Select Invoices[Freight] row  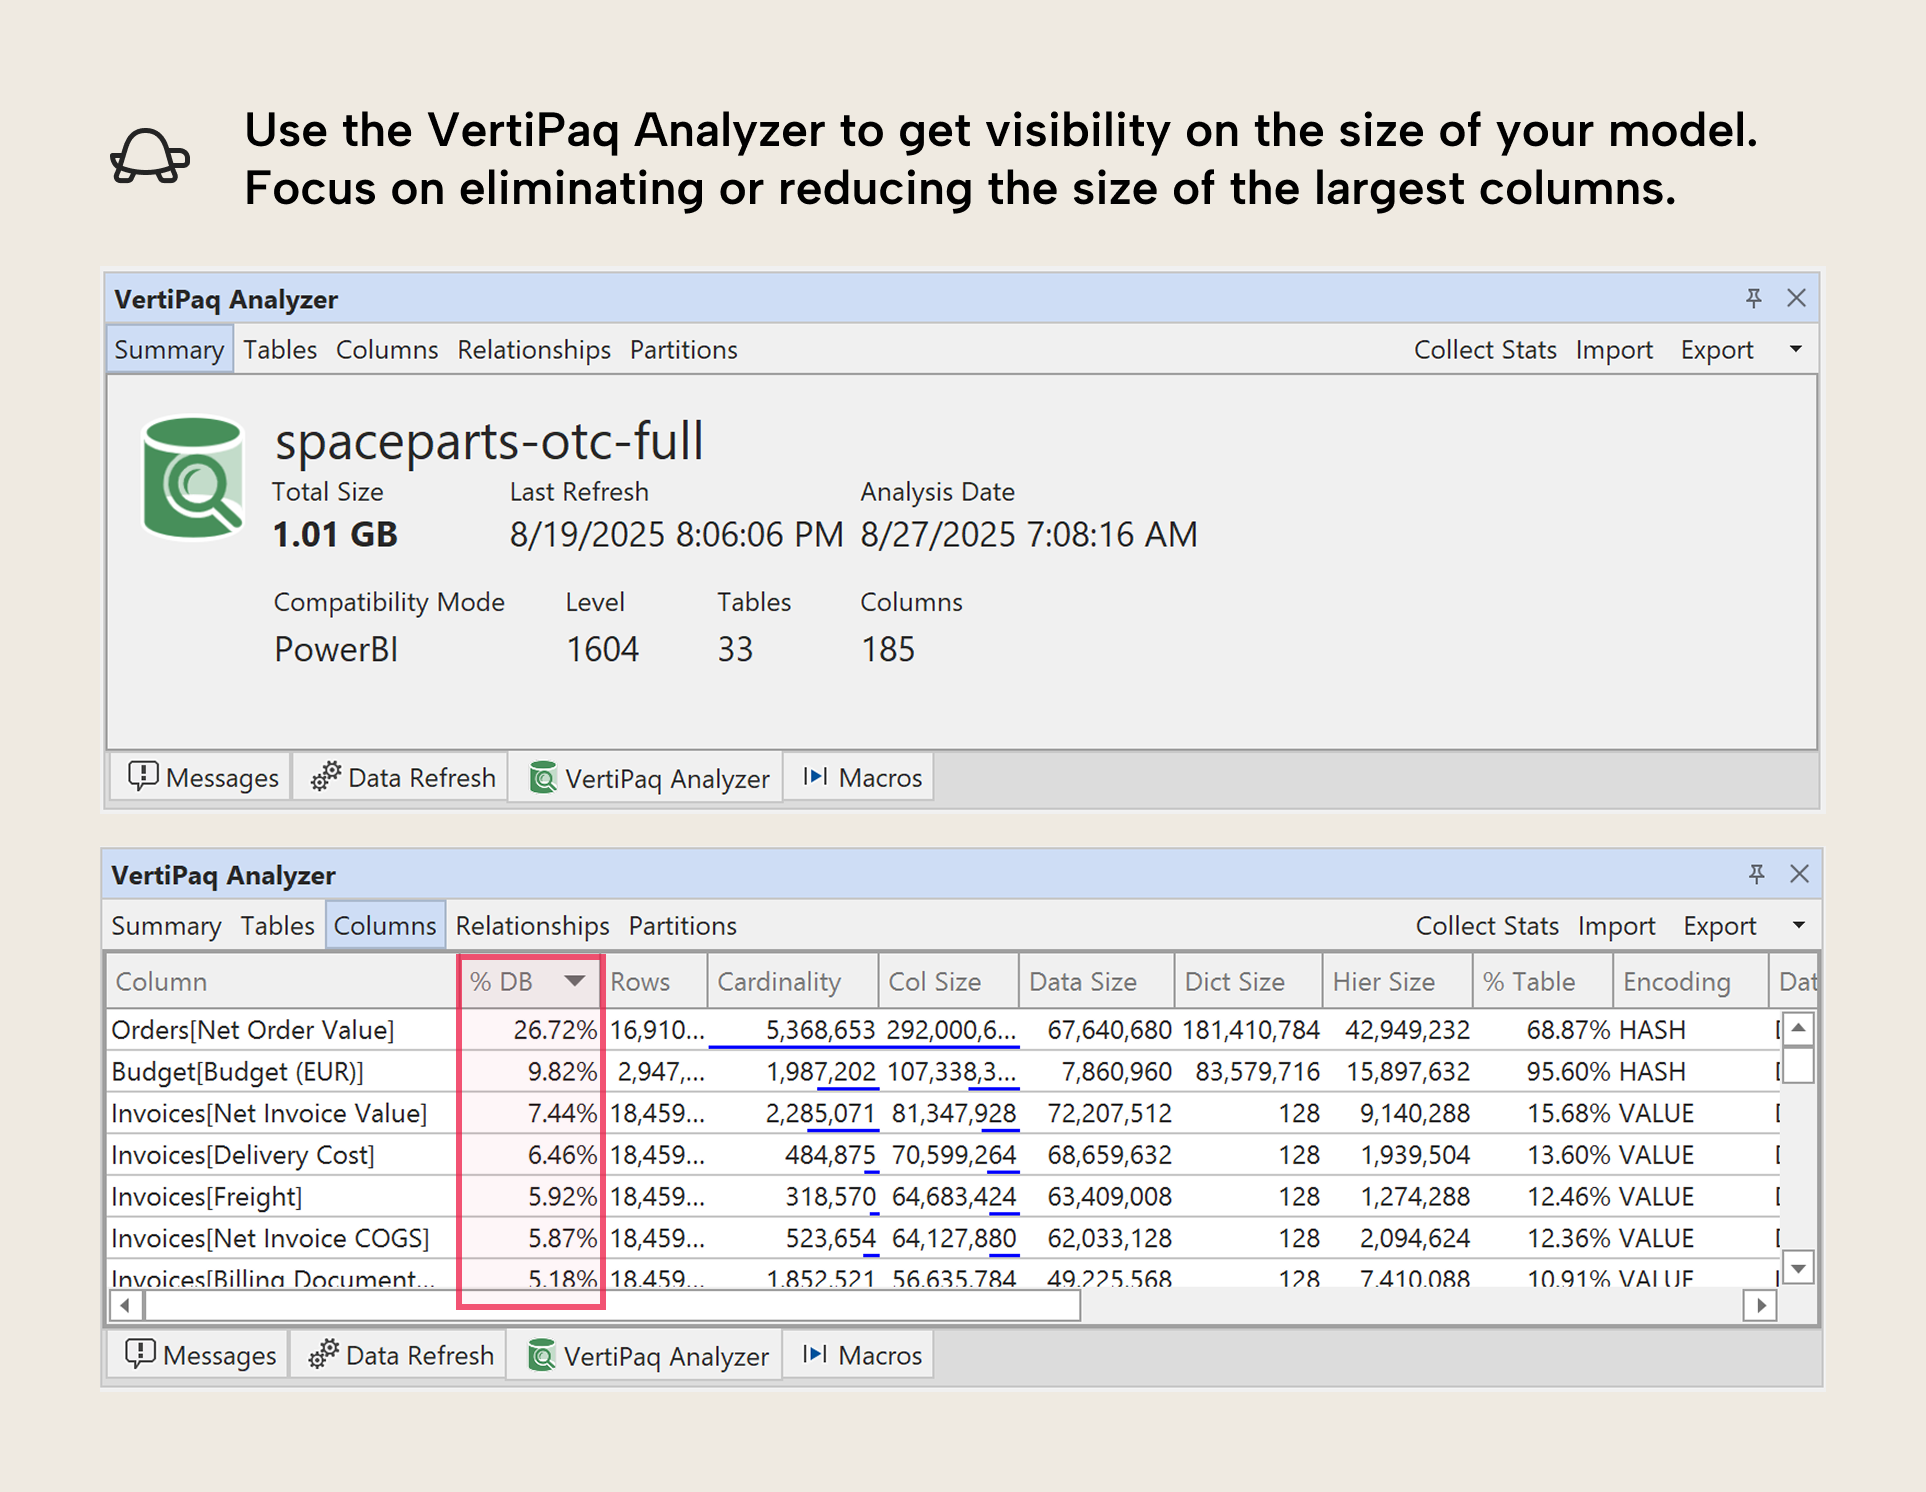(x=944, y=1197)
